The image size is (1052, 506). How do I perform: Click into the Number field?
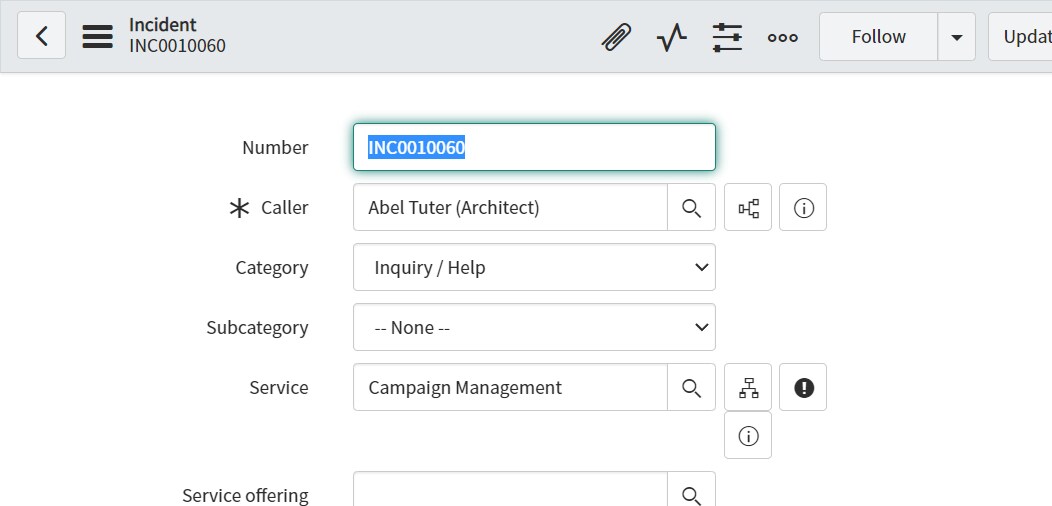coord(534,147)
